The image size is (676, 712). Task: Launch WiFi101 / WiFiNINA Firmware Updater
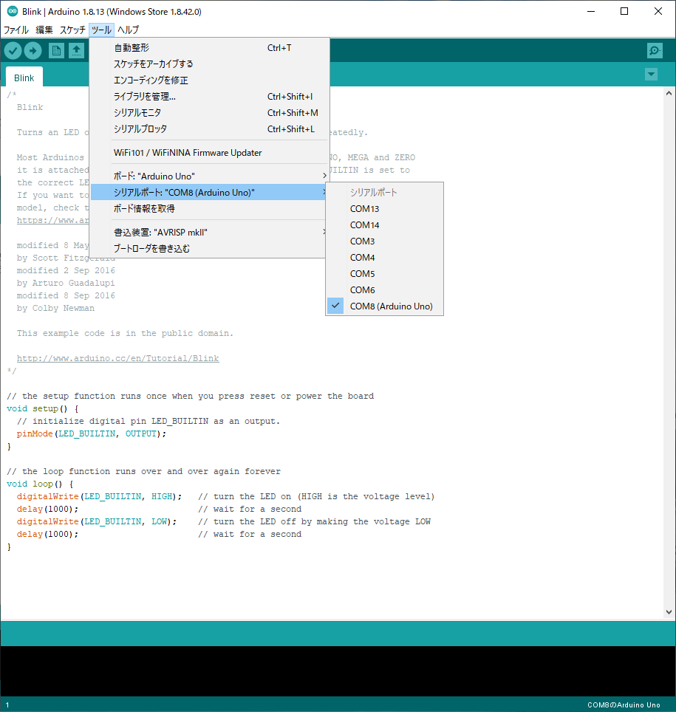[209, 153]
